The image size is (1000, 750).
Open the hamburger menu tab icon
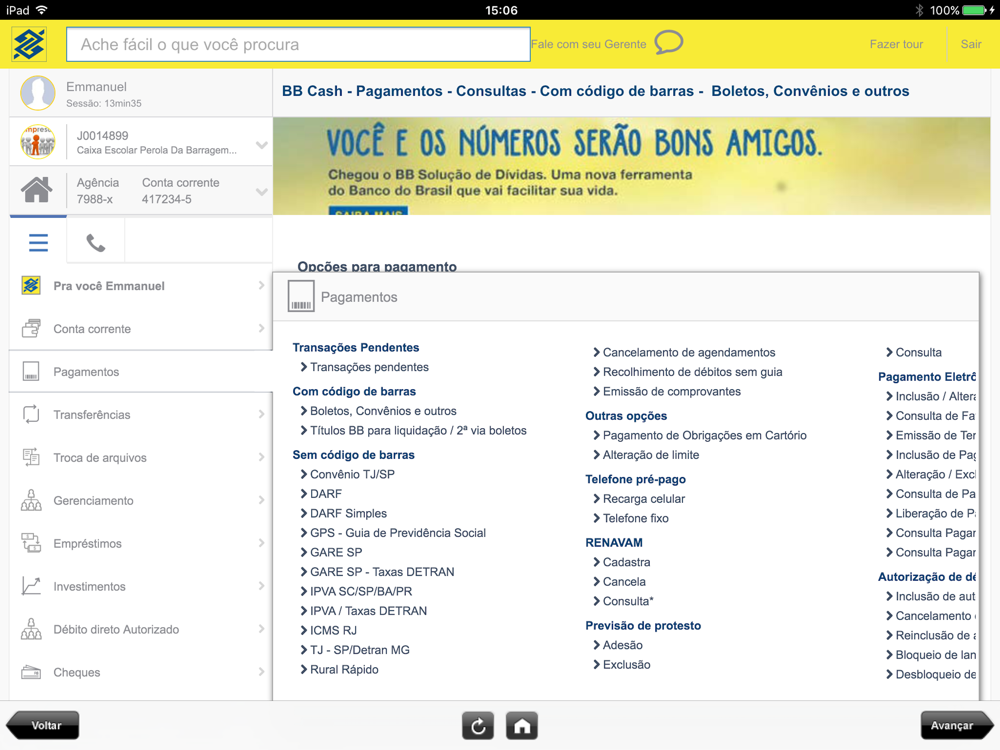pos(38,242)
